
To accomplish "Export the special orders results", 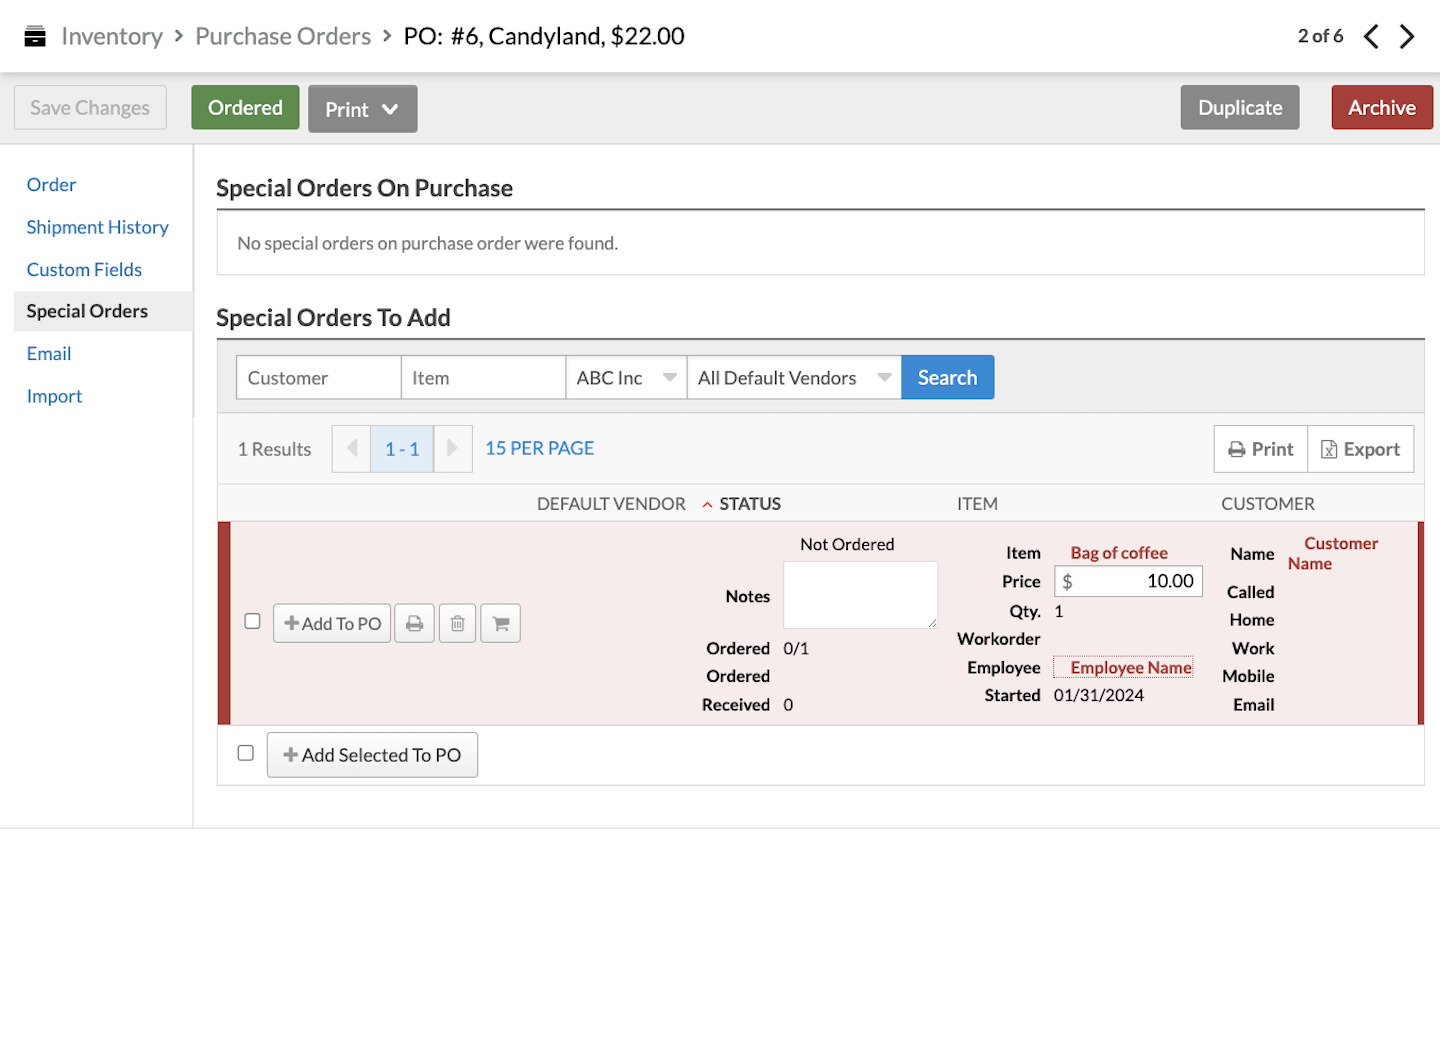I will click(1360, 449).
